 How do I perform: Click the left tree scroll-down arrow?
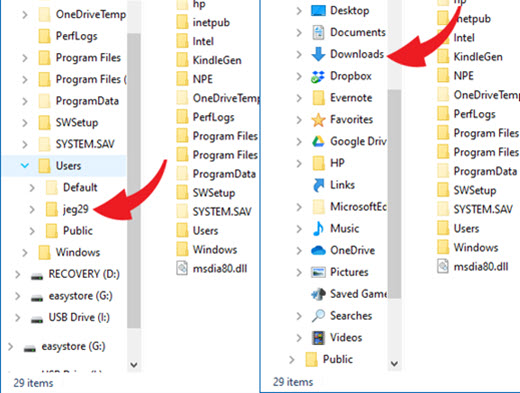tap(134, 365)
